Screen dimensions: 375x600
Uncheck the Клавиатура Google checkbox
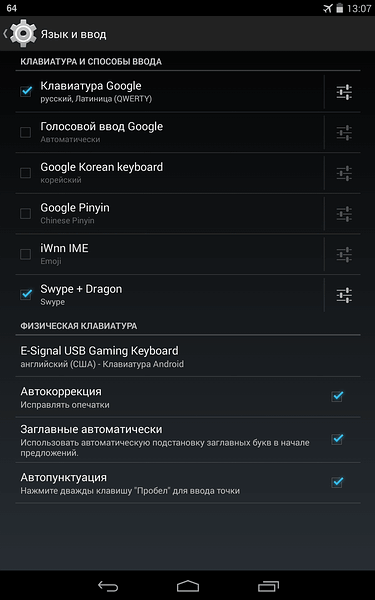26,91
